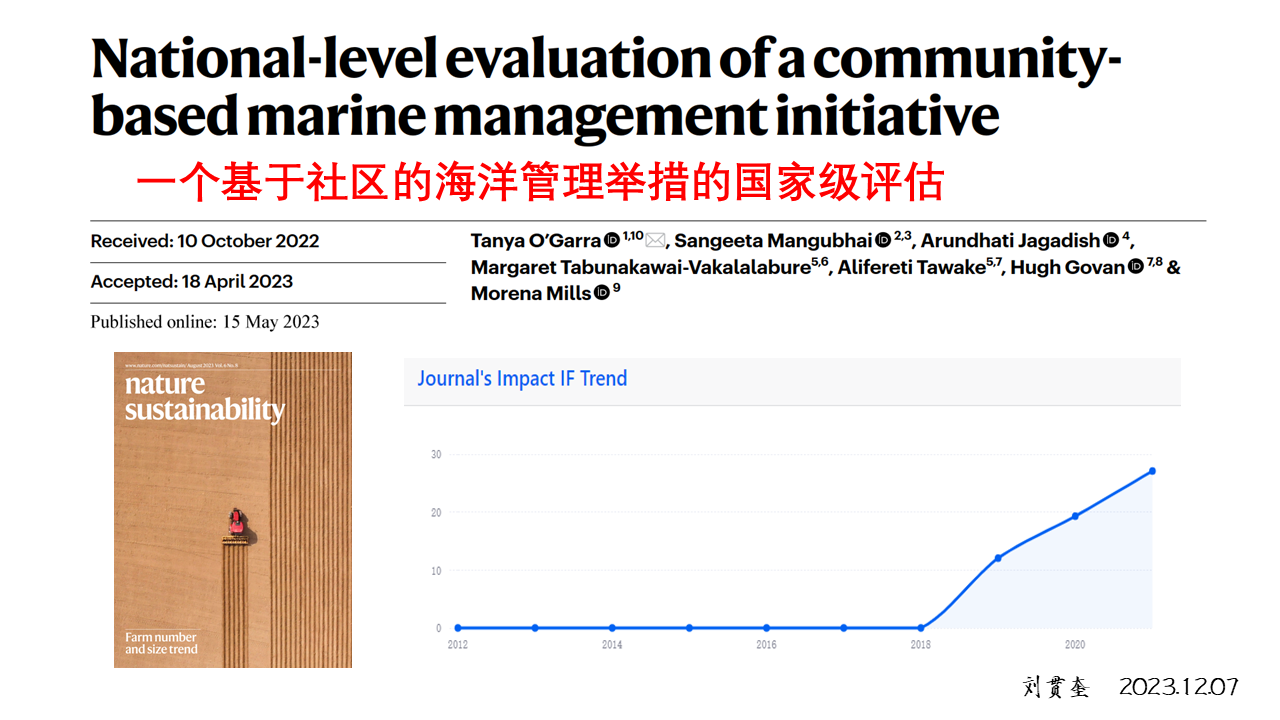Click the ORCID icon beside Arundhati Jagadish

pos(1111,241)
